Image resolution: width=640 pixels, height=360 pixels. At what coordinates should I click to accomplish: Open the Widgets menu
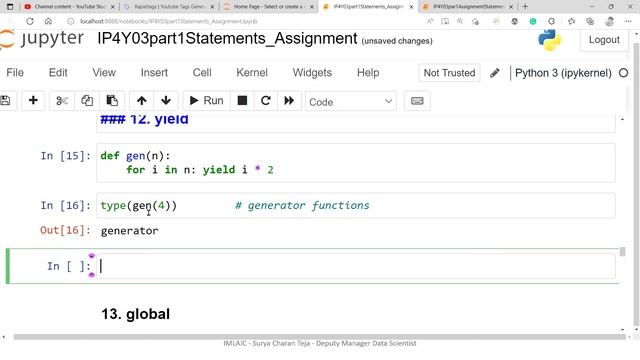[x=312, y=73]
